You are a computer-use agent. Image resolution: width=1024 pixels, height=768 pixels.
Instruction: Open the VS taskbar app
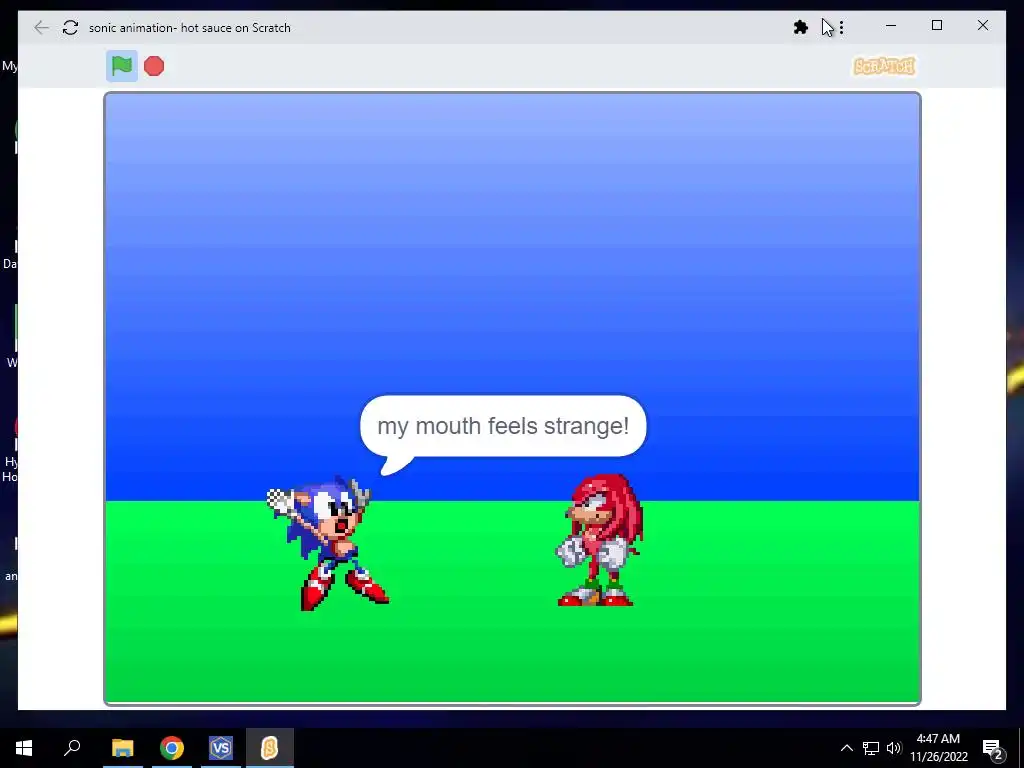point(221,748)
